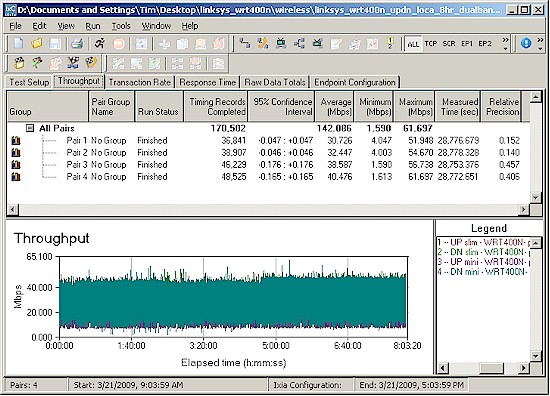Screen dimensions: 550x396
Task: Open the Response Time tab
Action: pos(208,82)
